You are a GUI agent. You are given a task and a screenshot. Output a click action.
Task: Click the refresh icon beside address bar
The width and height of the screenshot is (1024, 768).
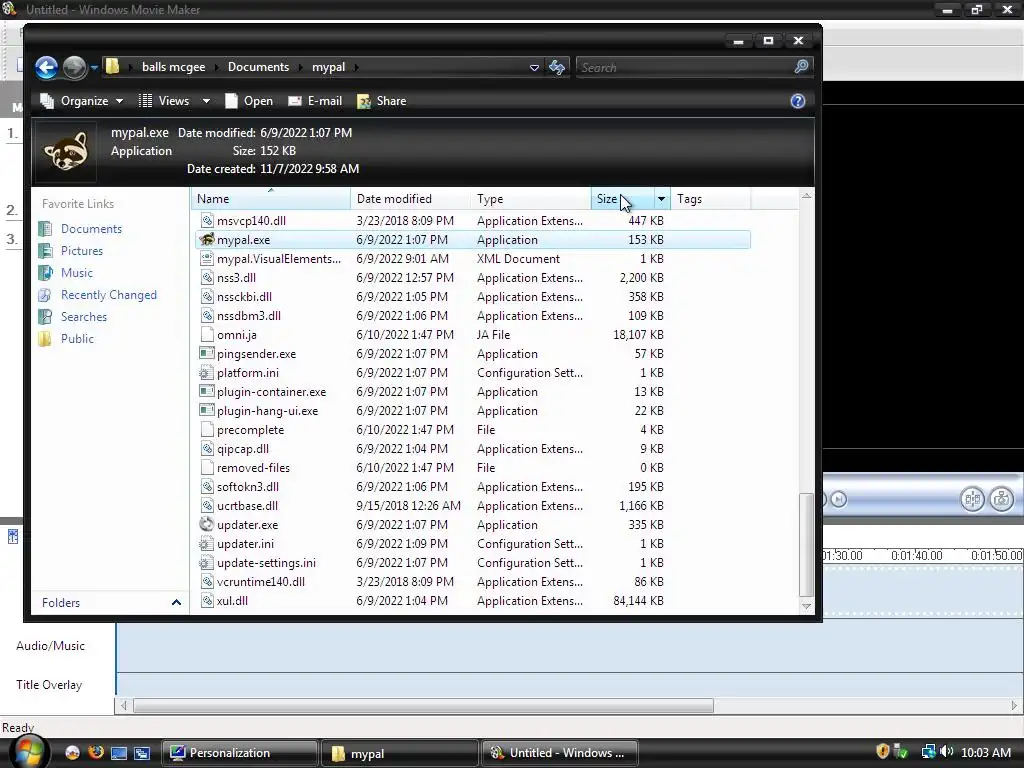pyautogui.click(x=557, y=67)
